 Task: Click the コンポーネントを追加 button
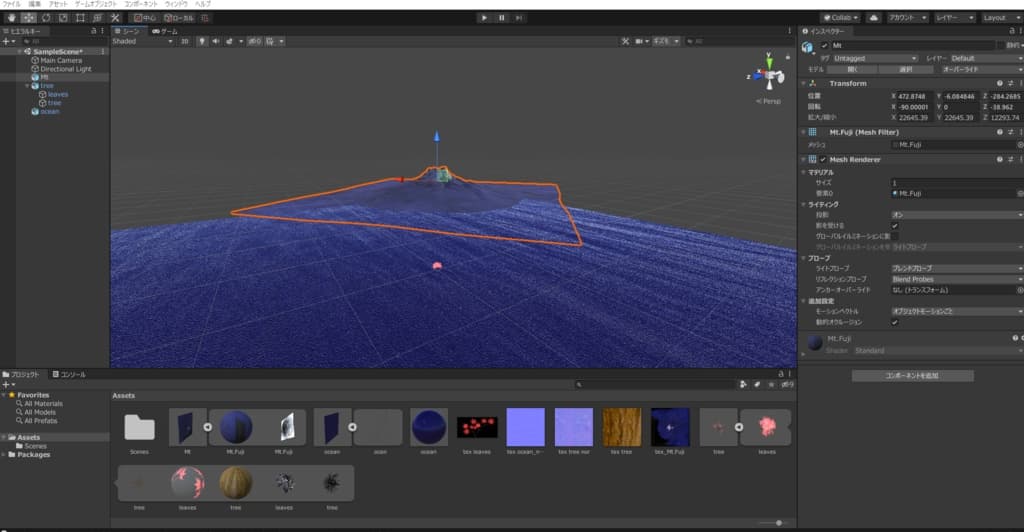coord(912,376)
